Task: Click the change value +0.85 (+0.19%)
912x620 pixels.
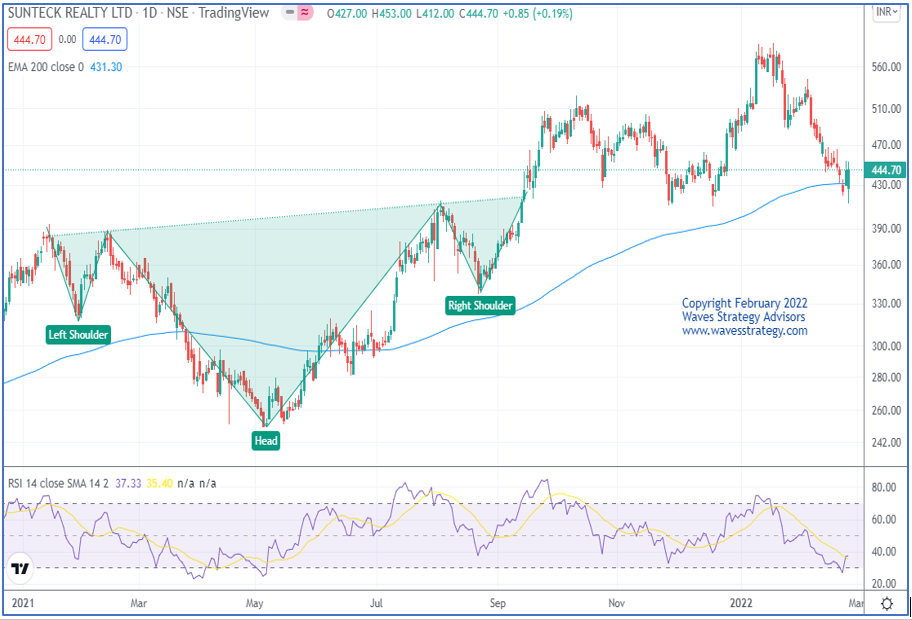Action: tap(539, 13)
